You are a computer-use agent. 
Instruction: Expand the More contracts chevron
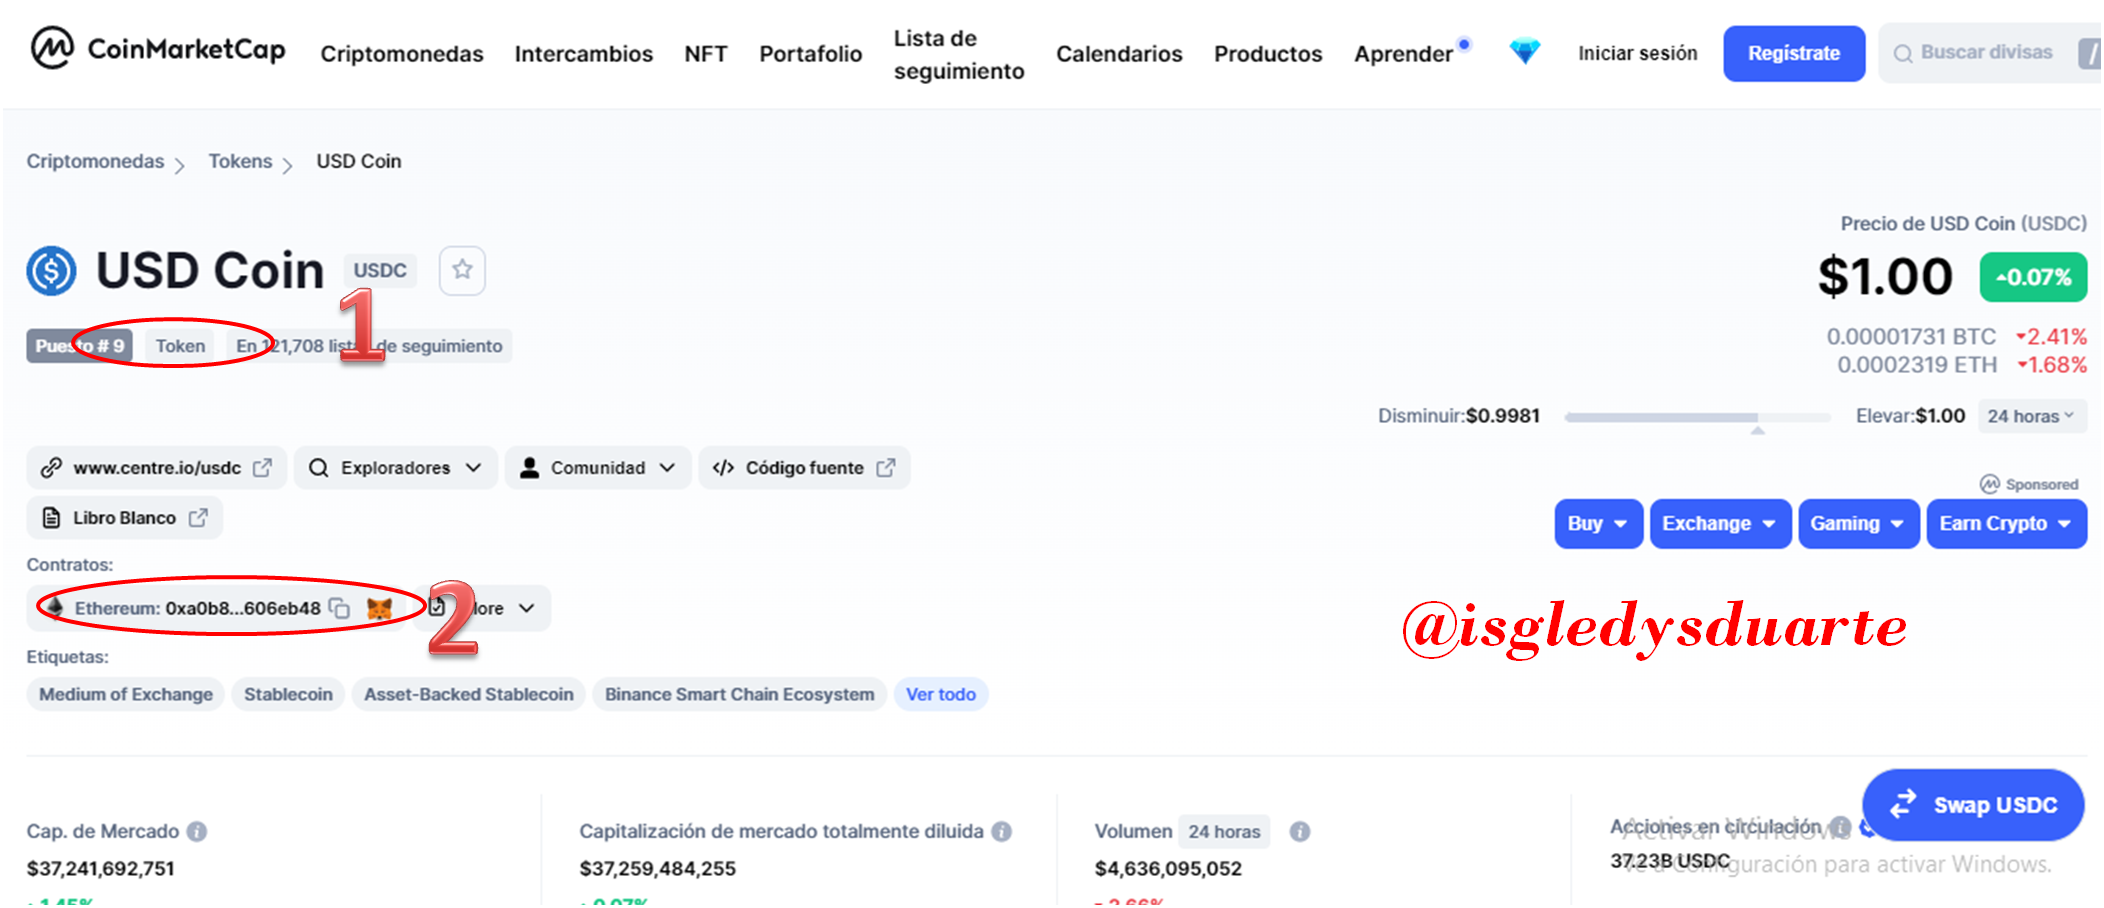(527, 608)
